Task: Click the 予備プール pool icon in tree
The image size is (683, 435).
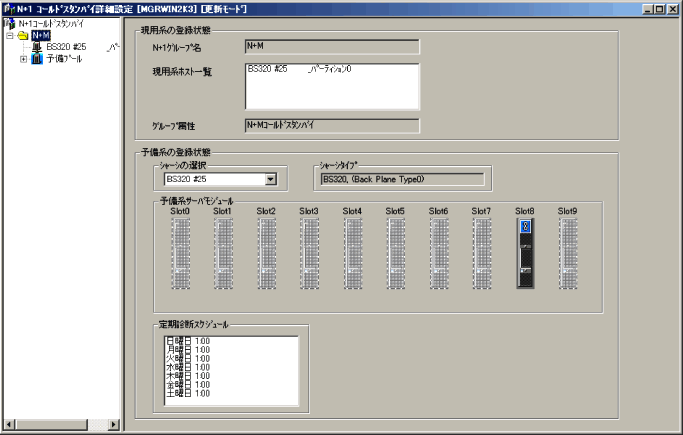Action: [37, 59]
